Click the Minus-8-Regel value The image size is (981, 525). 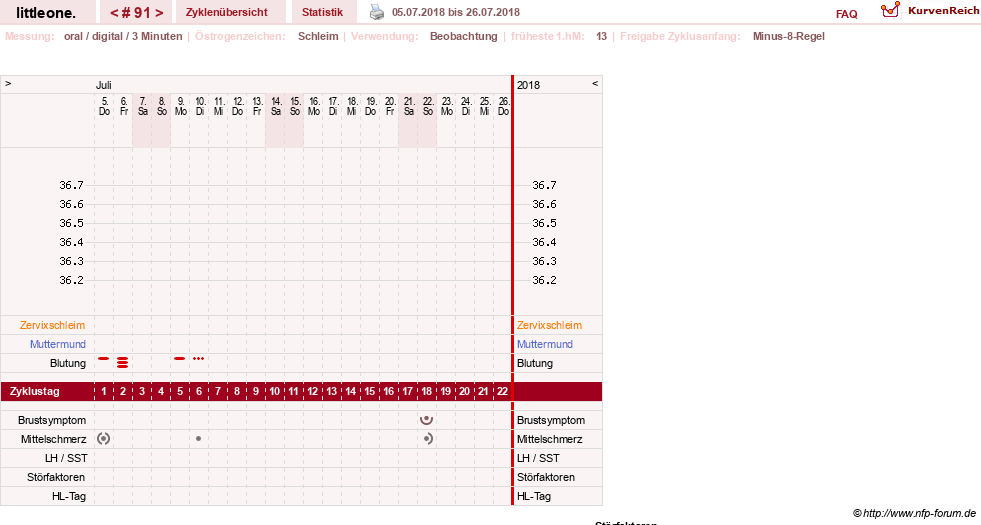coord(789,36)
